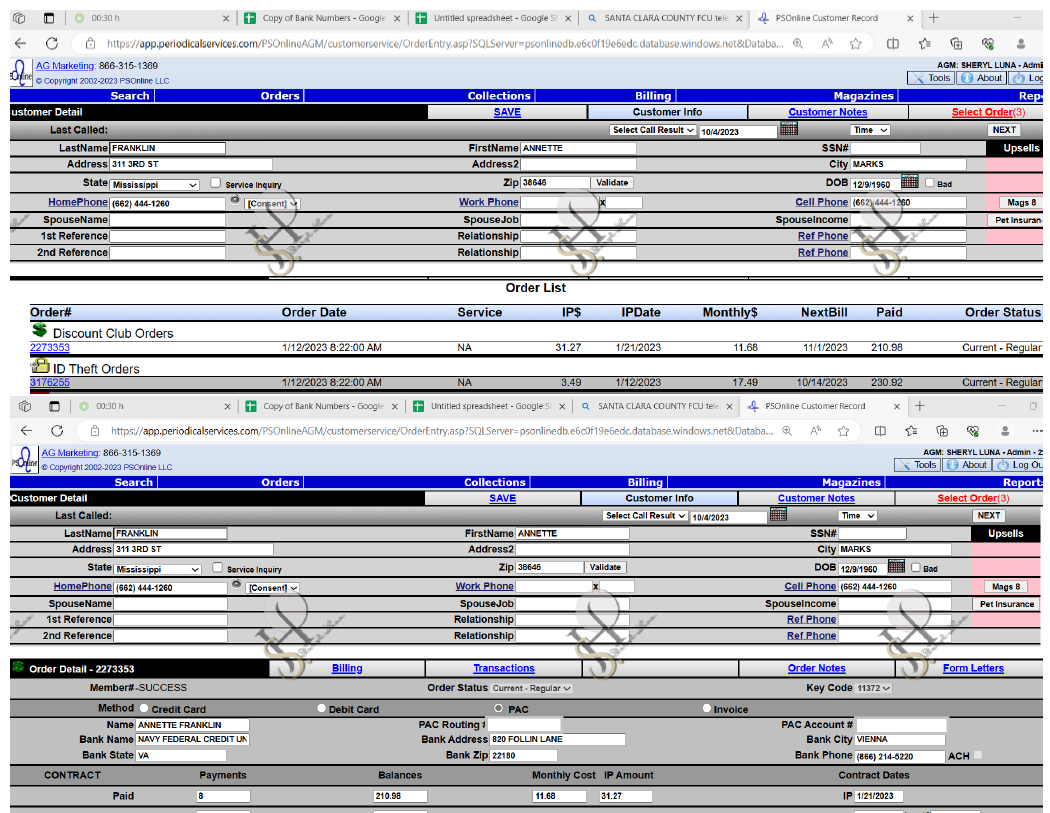Open the lower browser settings and more menu
Image resolution: width=1050 pixels, height=813 pixels.
coord(1037,431)
